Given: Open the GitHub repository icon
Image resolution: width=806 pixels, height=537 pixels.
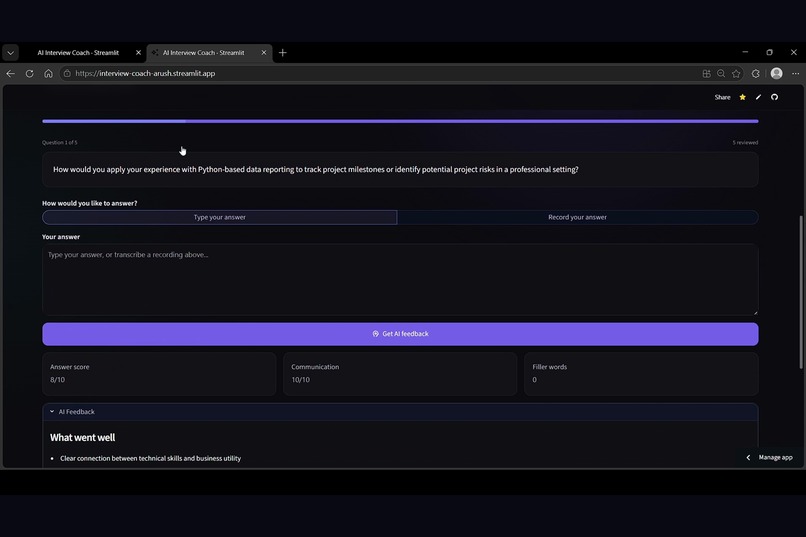Looking at the screenshot, I should pyautogui.click(x=774, y=97).
